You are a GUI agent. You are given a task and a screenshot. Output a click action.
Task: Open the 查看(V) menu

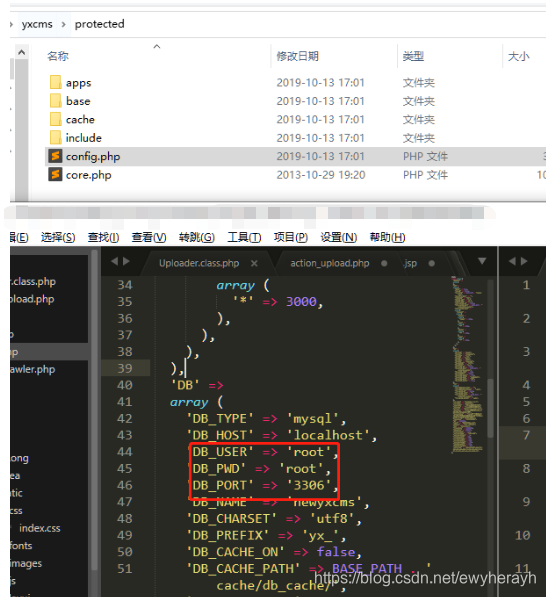[149, 238]
